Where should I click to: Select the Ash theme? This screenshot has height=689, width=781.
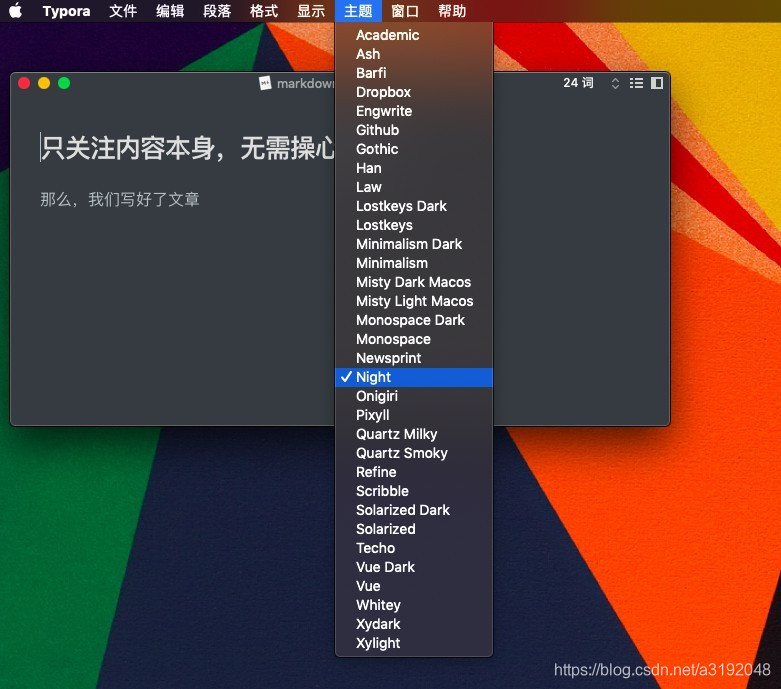click(414, 54)
